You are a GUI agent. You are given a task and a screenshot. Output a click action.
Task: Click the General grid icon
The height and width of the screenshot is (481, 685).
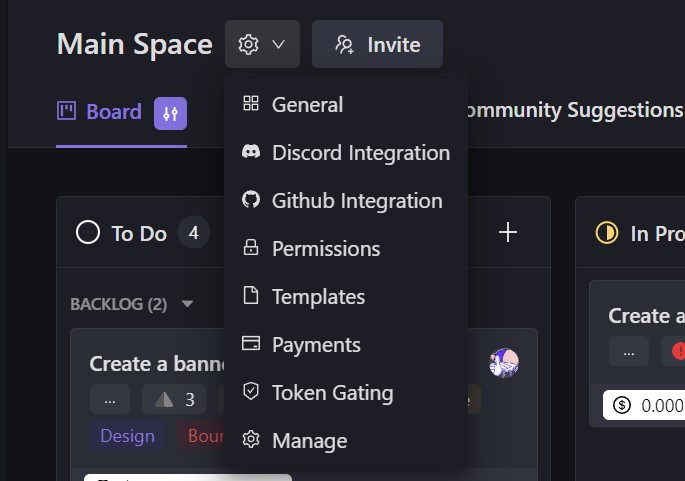[x=251, y=105]
